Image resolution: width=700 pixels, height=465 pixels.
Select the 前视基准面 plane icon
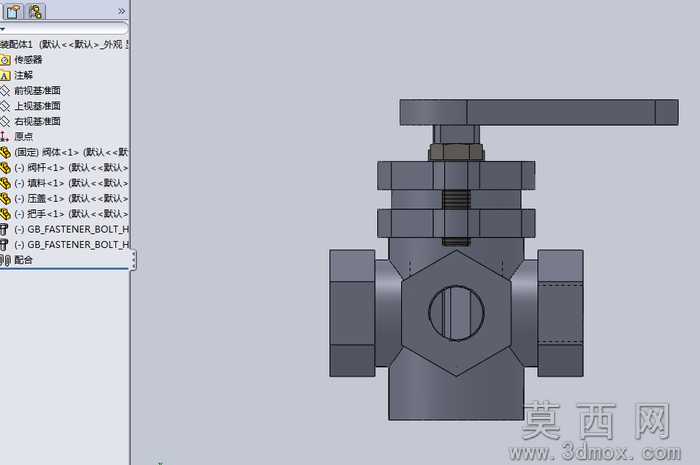click(4, 91)
